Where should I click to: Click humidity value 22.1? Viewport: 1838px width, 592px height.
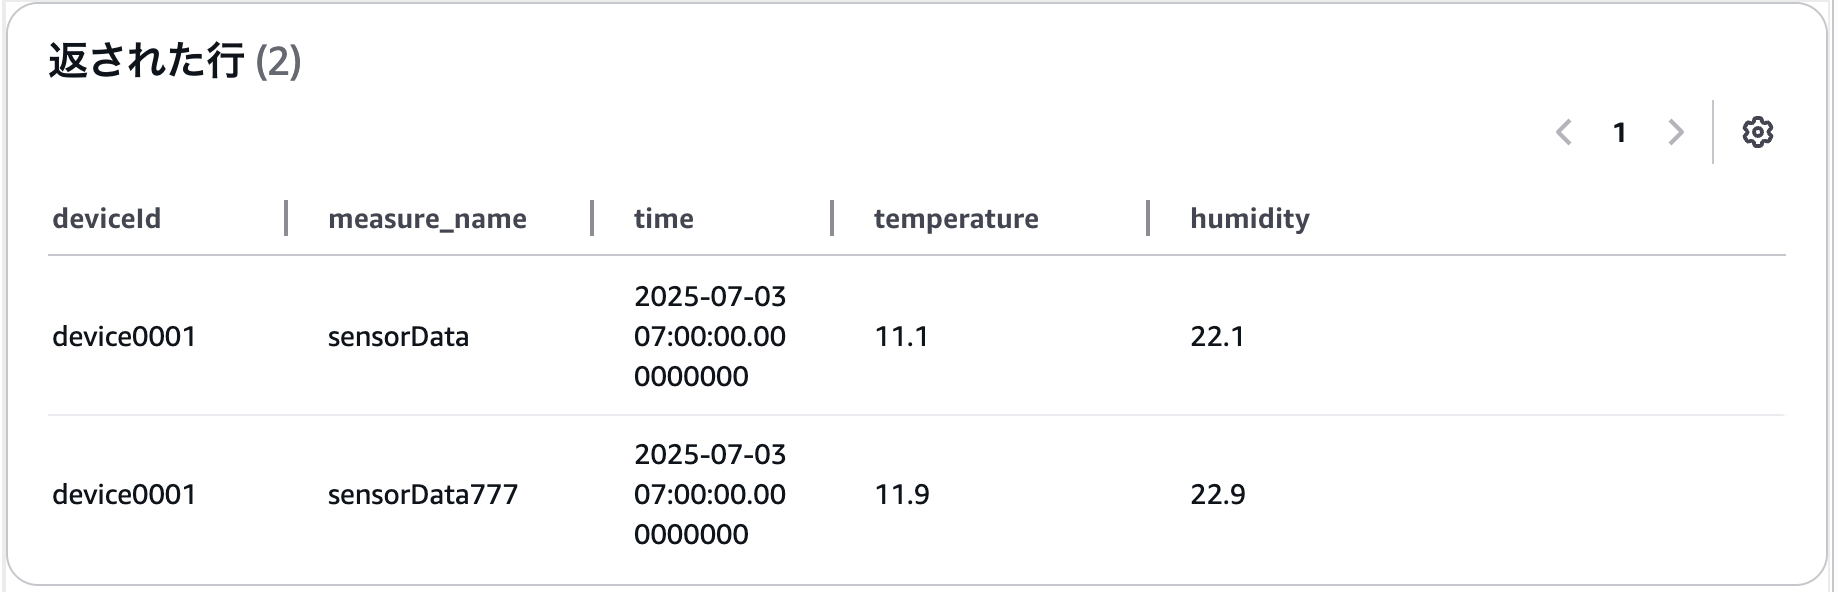[1217, 336]
